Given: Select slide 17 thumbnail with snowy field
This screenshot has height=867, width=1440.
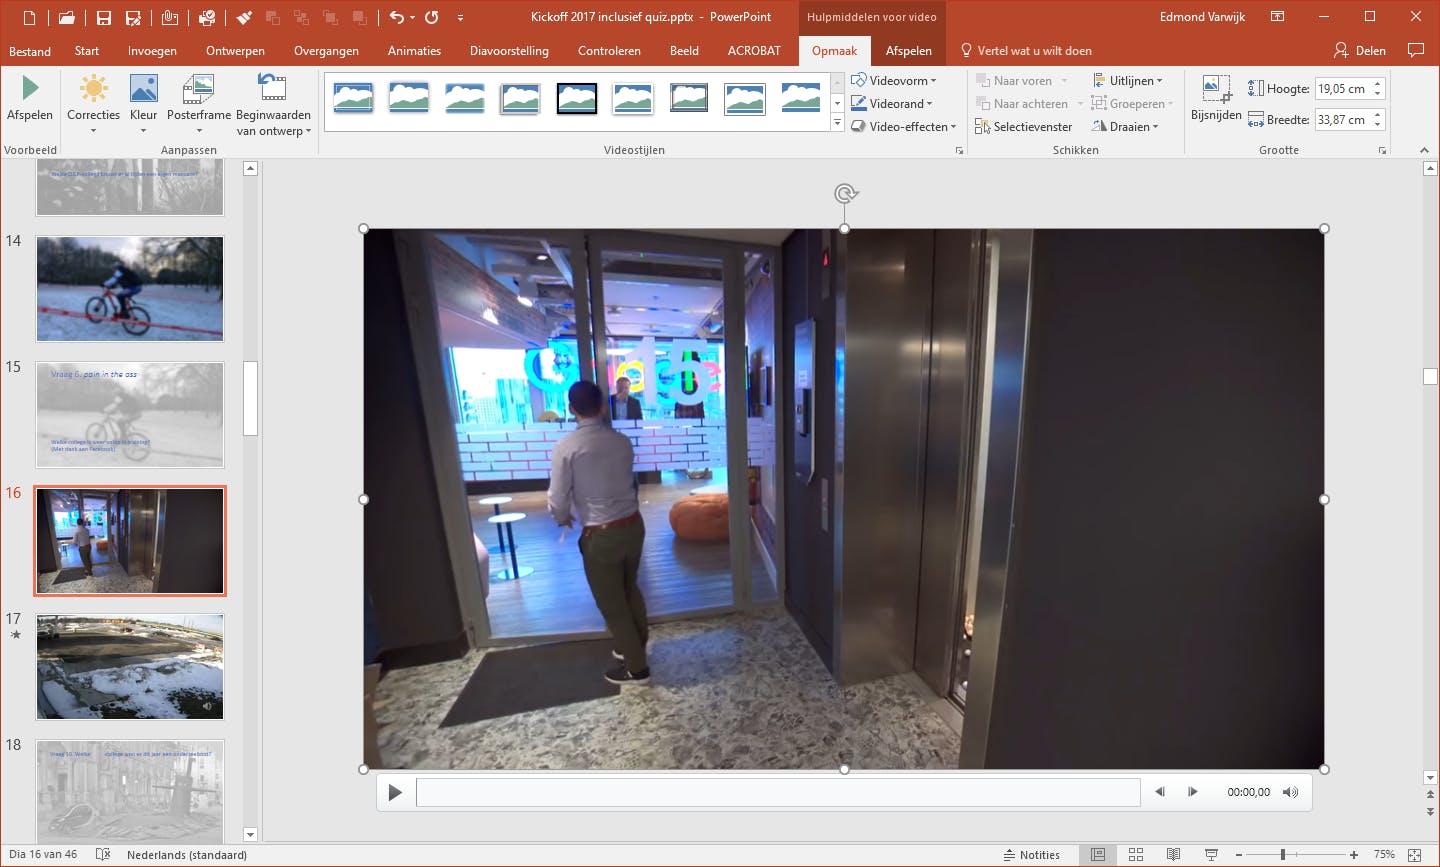Looking at the screenshot, I should click(x=130, y=667).
